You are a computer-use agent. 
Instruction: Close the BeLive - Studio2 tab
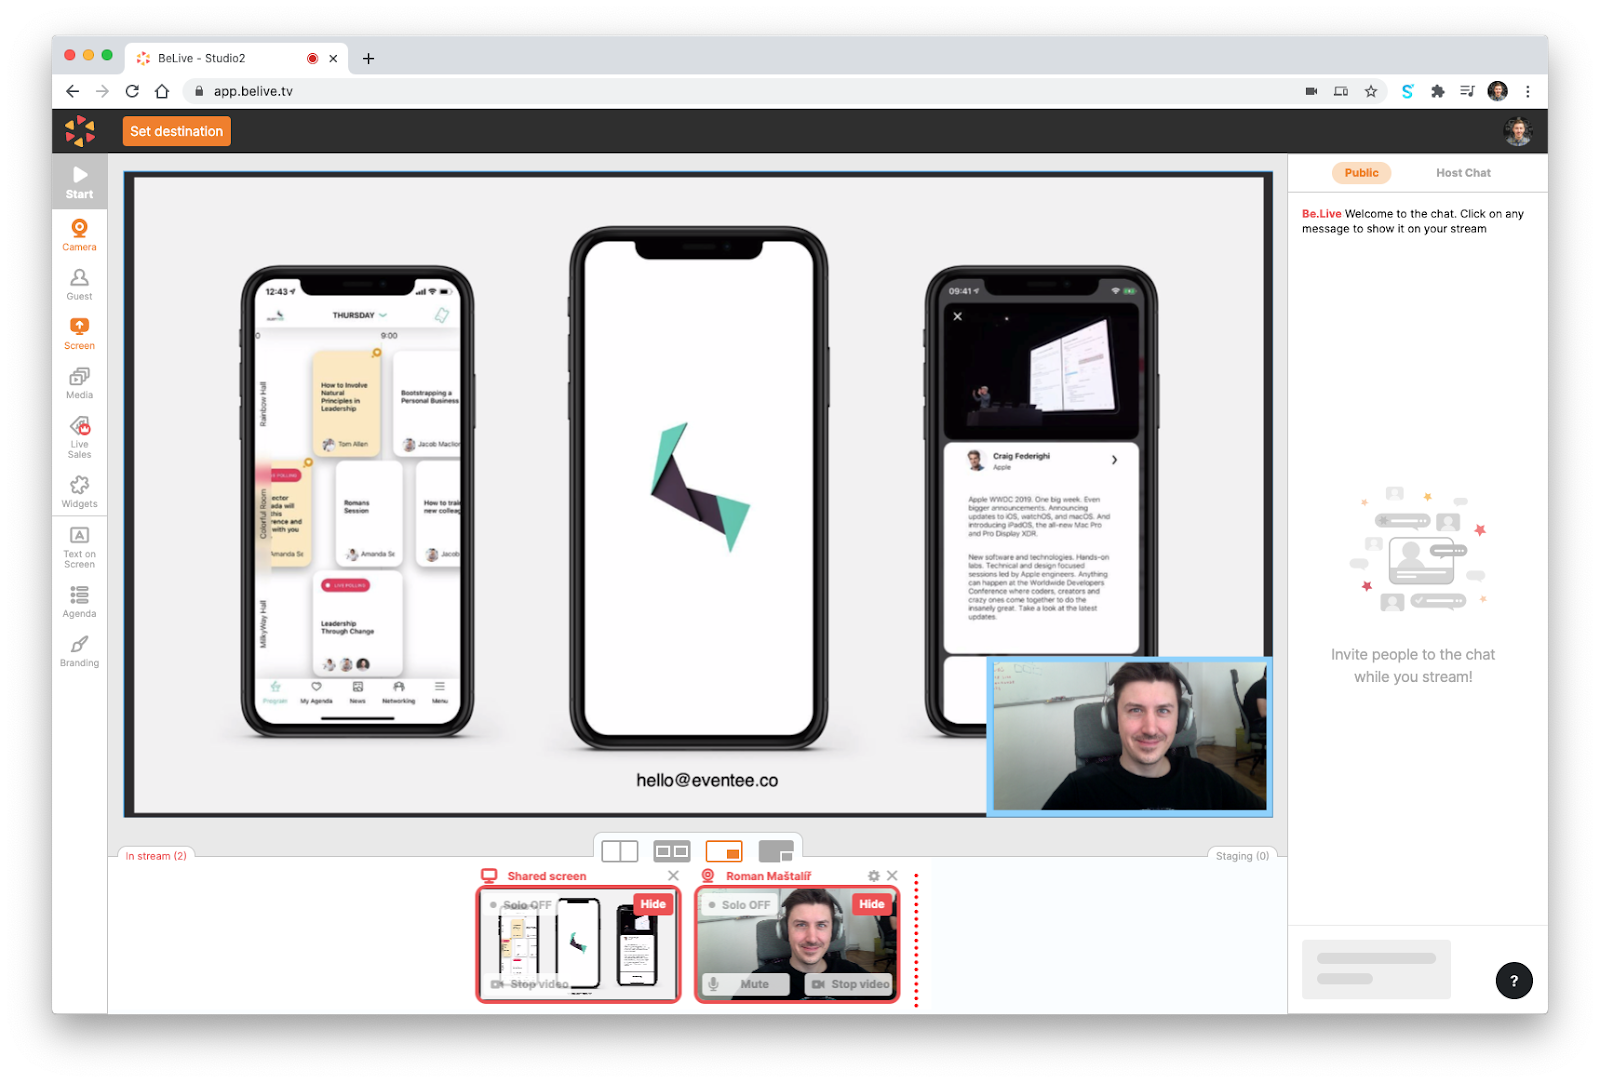coord(333,58)
